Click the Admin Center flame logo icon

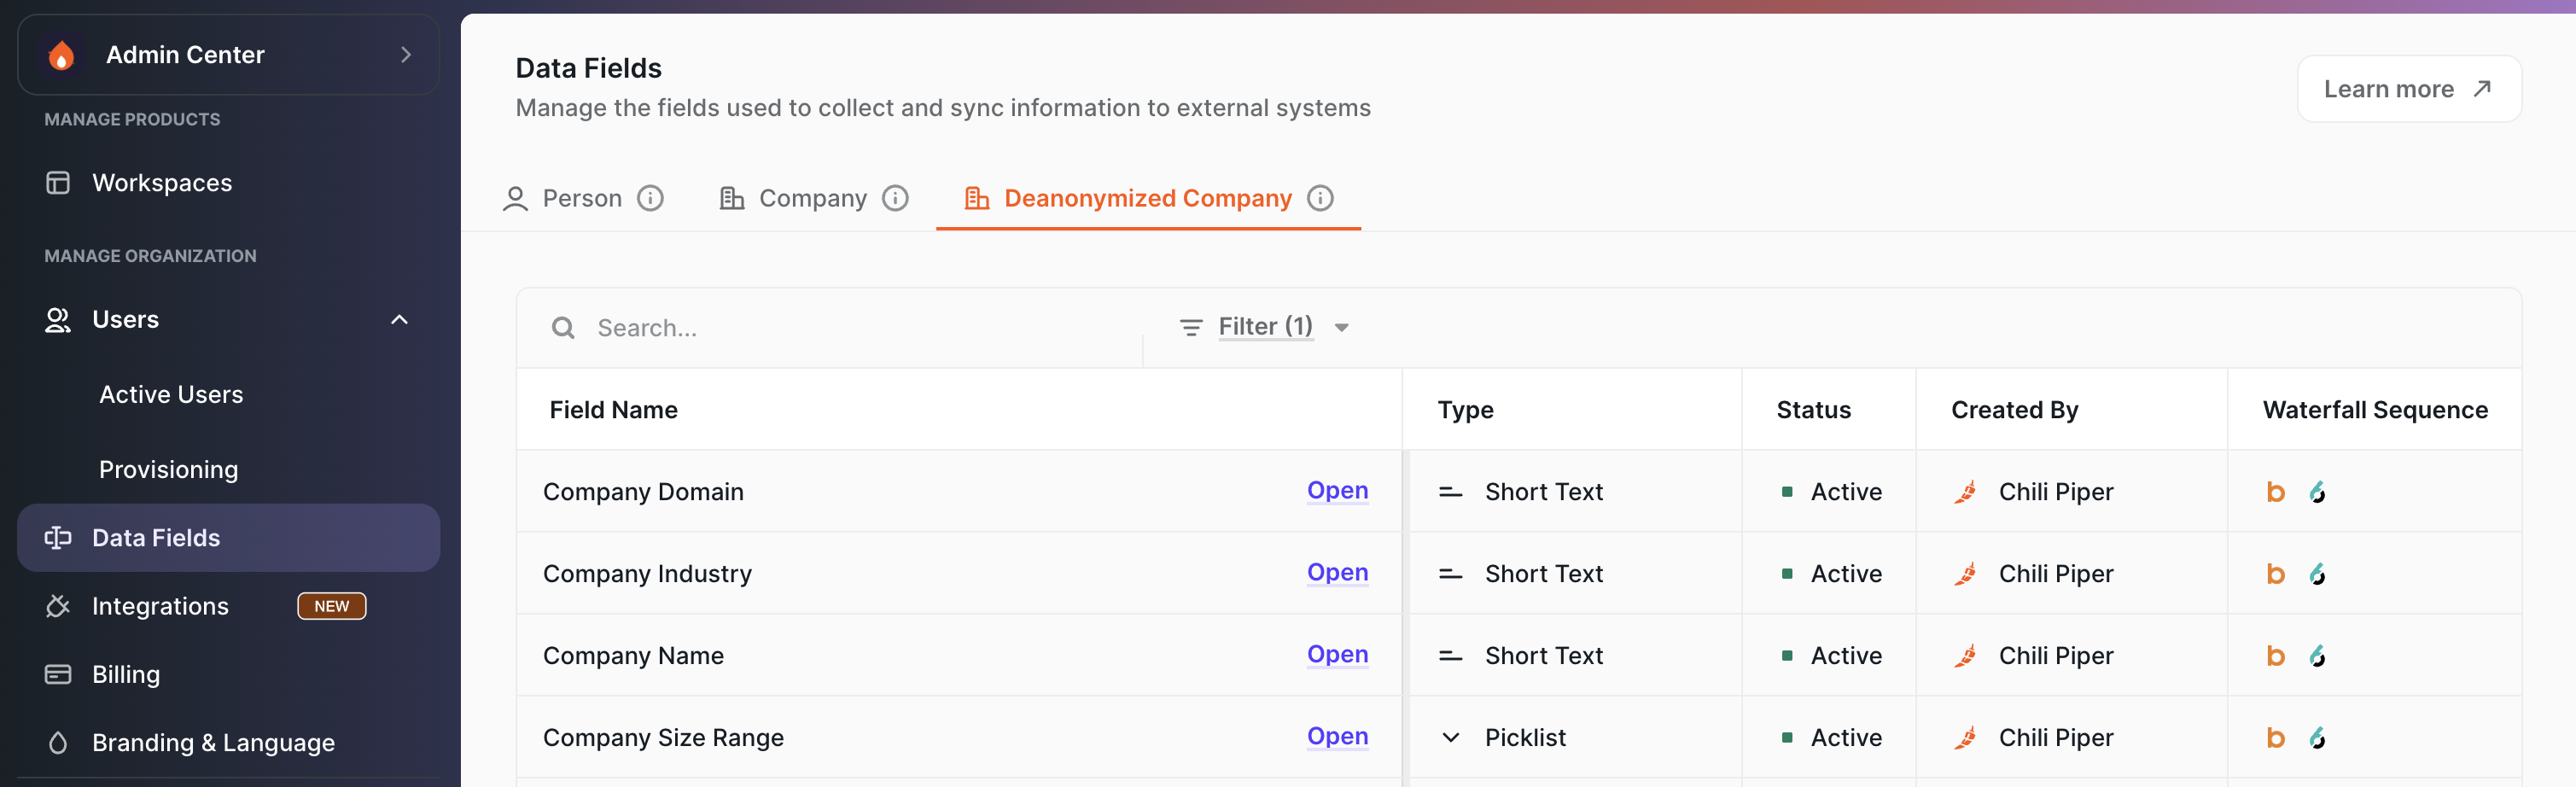(61, 55)
